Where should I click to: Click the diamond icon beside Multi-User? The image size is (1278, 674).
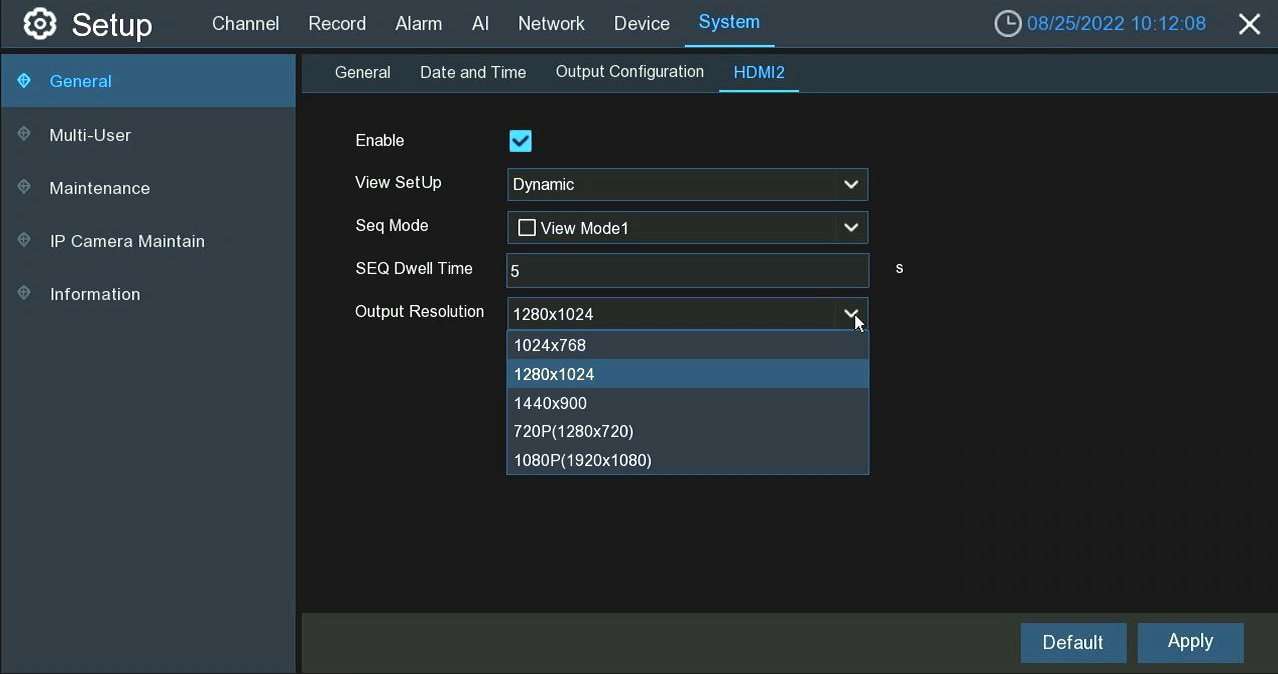click(24, 134)
